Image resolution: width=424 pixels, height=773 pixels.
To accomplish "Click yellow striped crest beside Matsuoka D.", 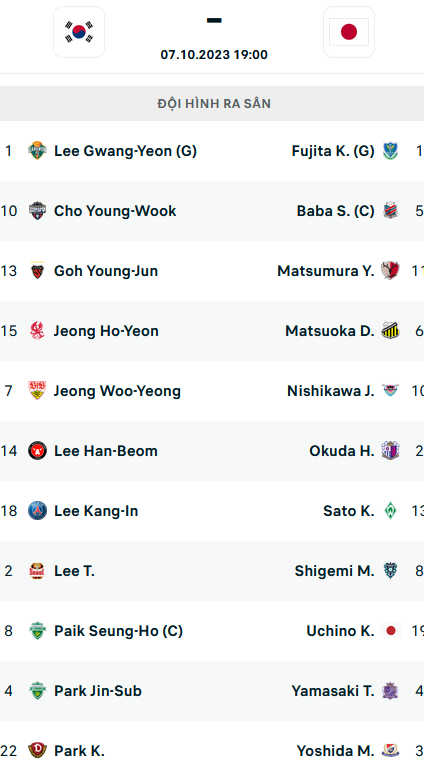I will pyautogui.click(x=390, y=330).
